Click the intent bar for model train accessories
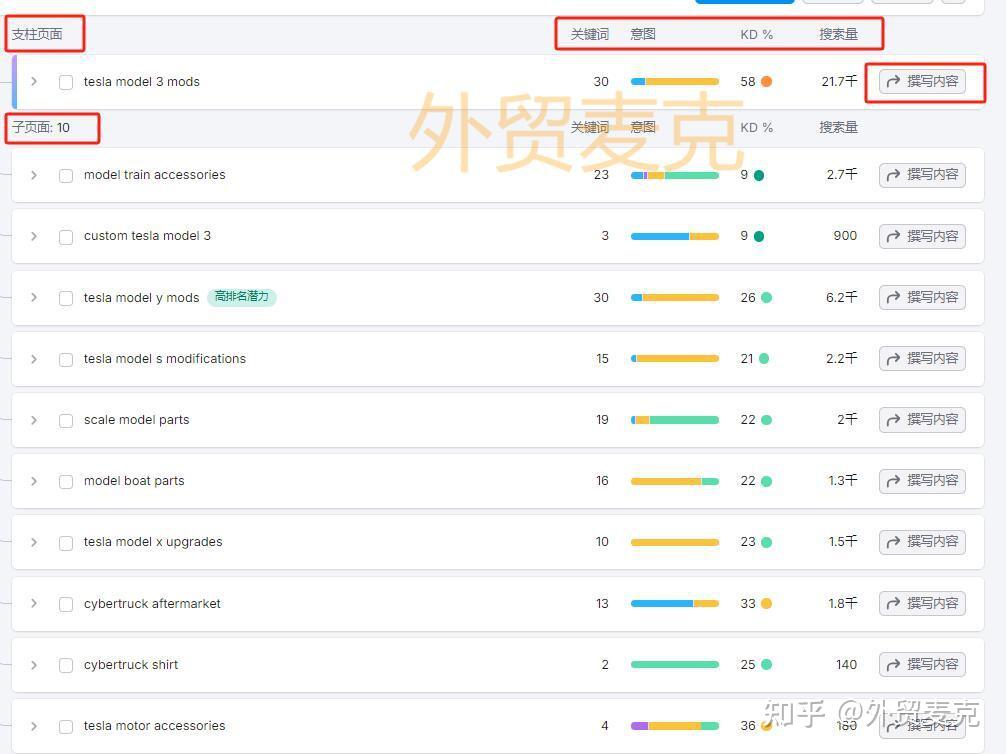This screenshot has height=754, width=1006. pos(675,175)
